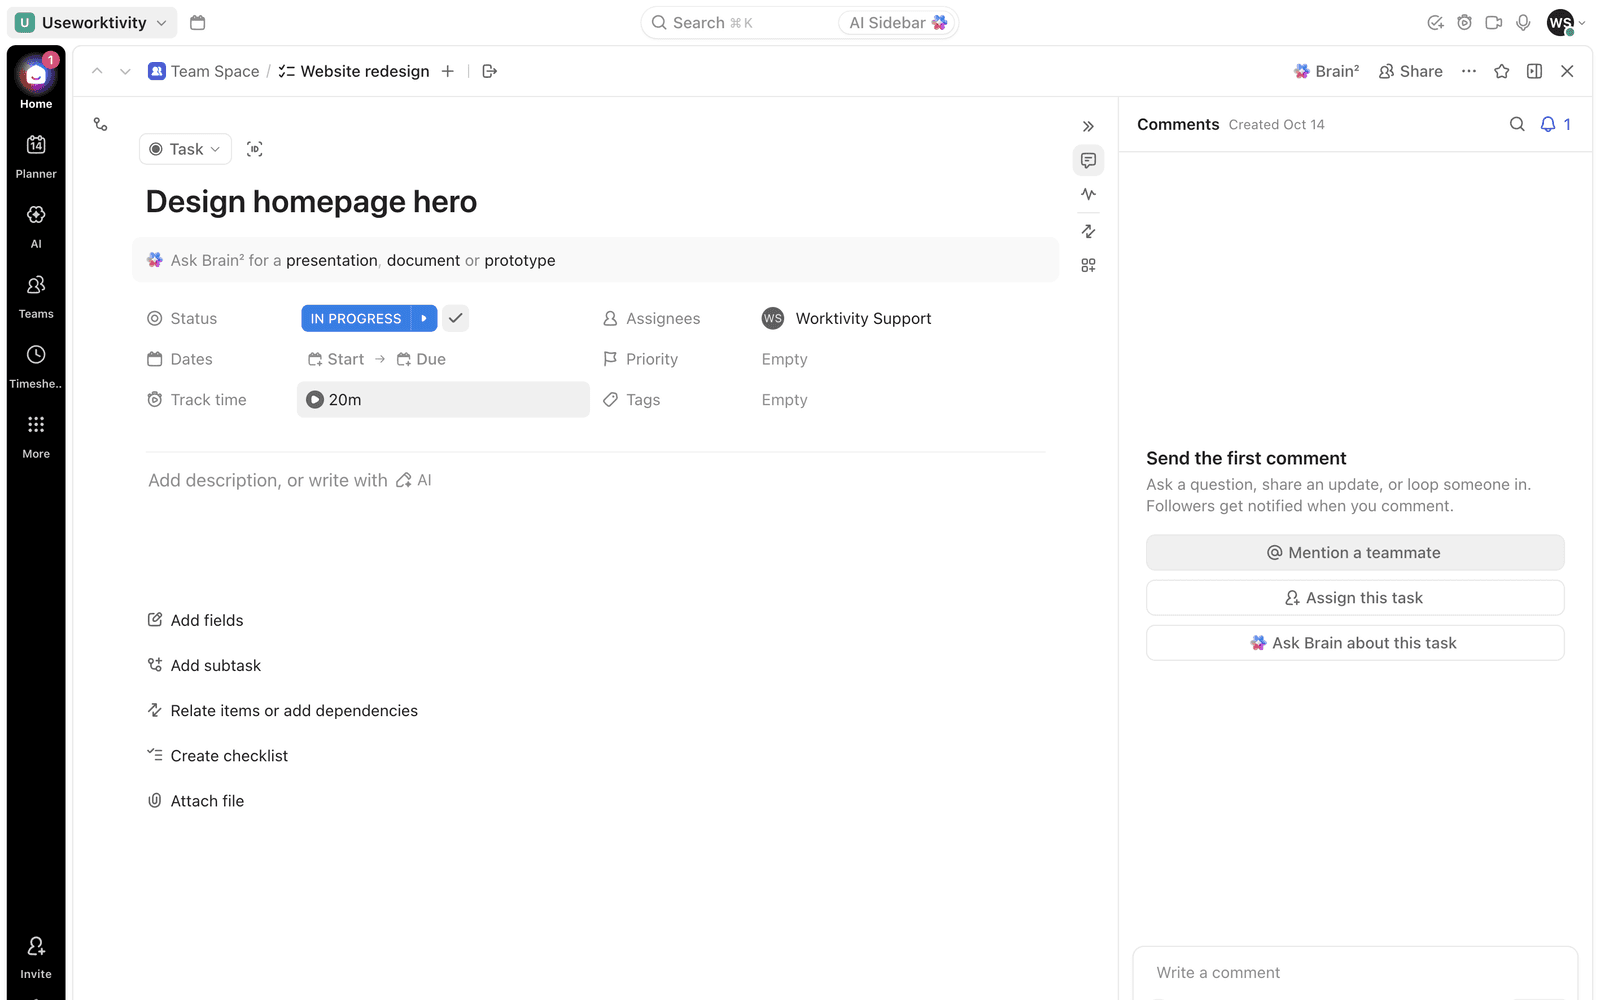Image resolution: width=1600 pixels, height=1000 pixels.
Task: Open Timesheets in the sidebar
Action: point(36,367)
